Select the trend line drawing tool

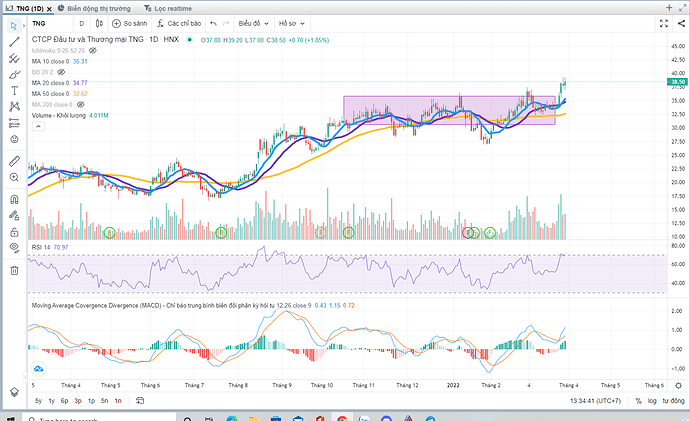13,42
